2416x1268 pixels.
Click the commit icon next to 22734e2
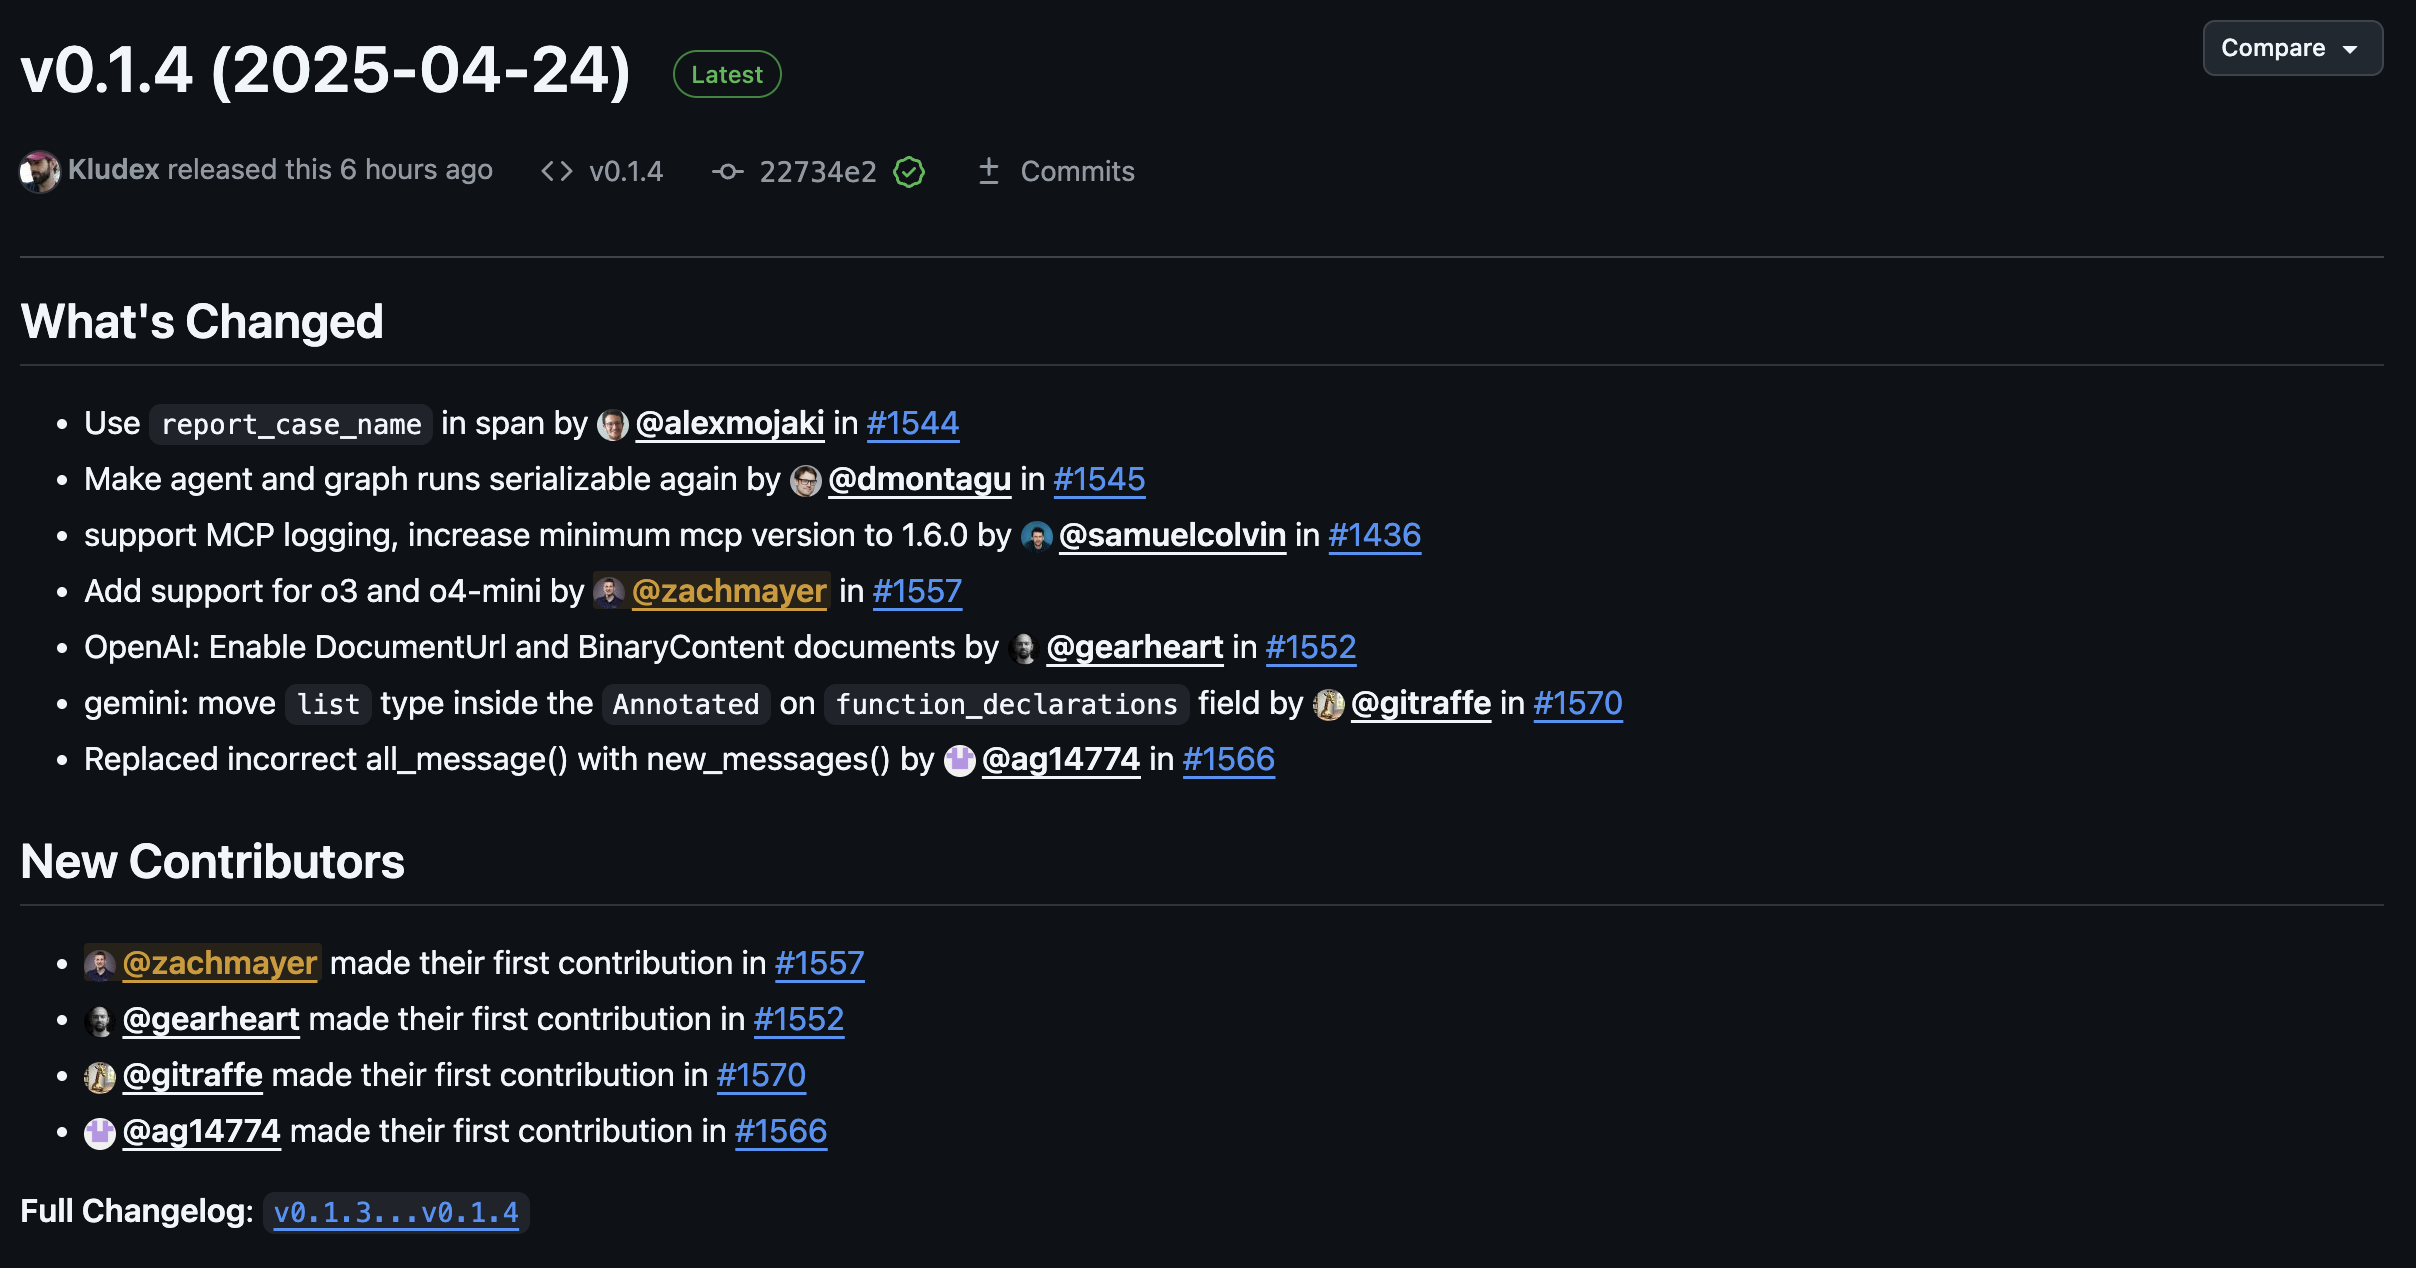pyautogui.click(x=729, y=171)
